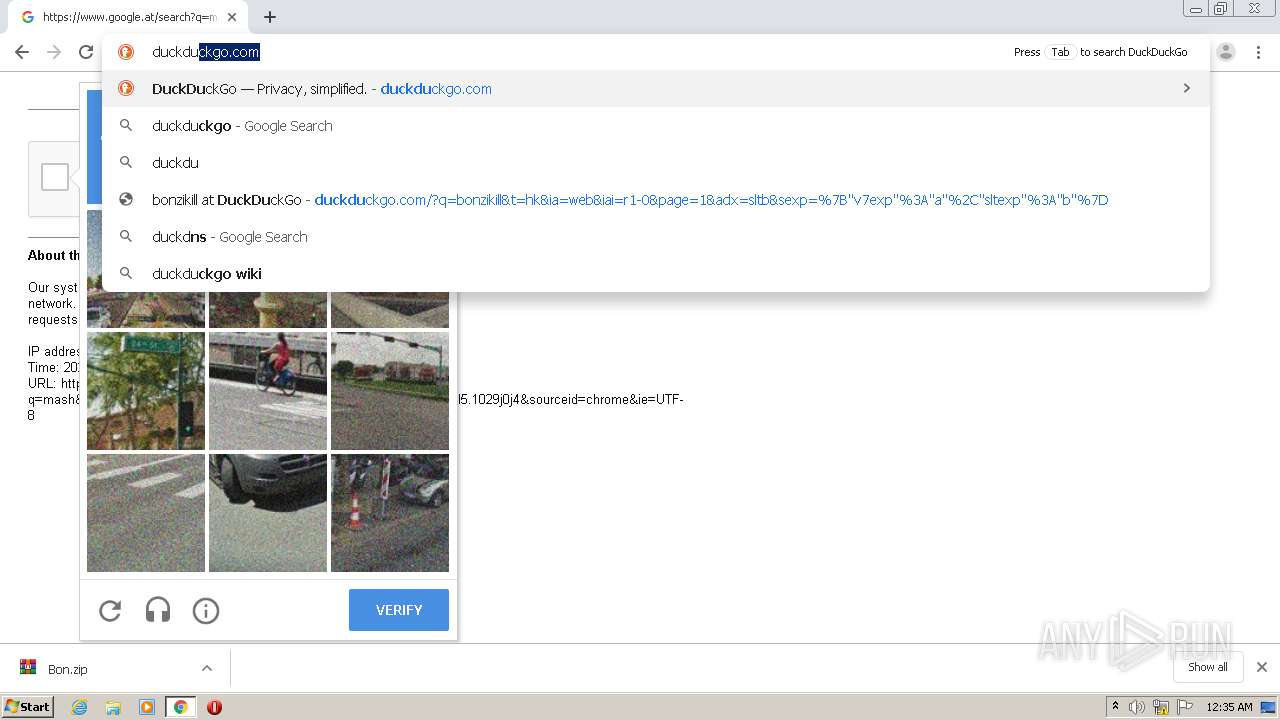Select captcha tile with cyclist in red
The width and height of the screenshot is (1280, 720).
point(268,391)
